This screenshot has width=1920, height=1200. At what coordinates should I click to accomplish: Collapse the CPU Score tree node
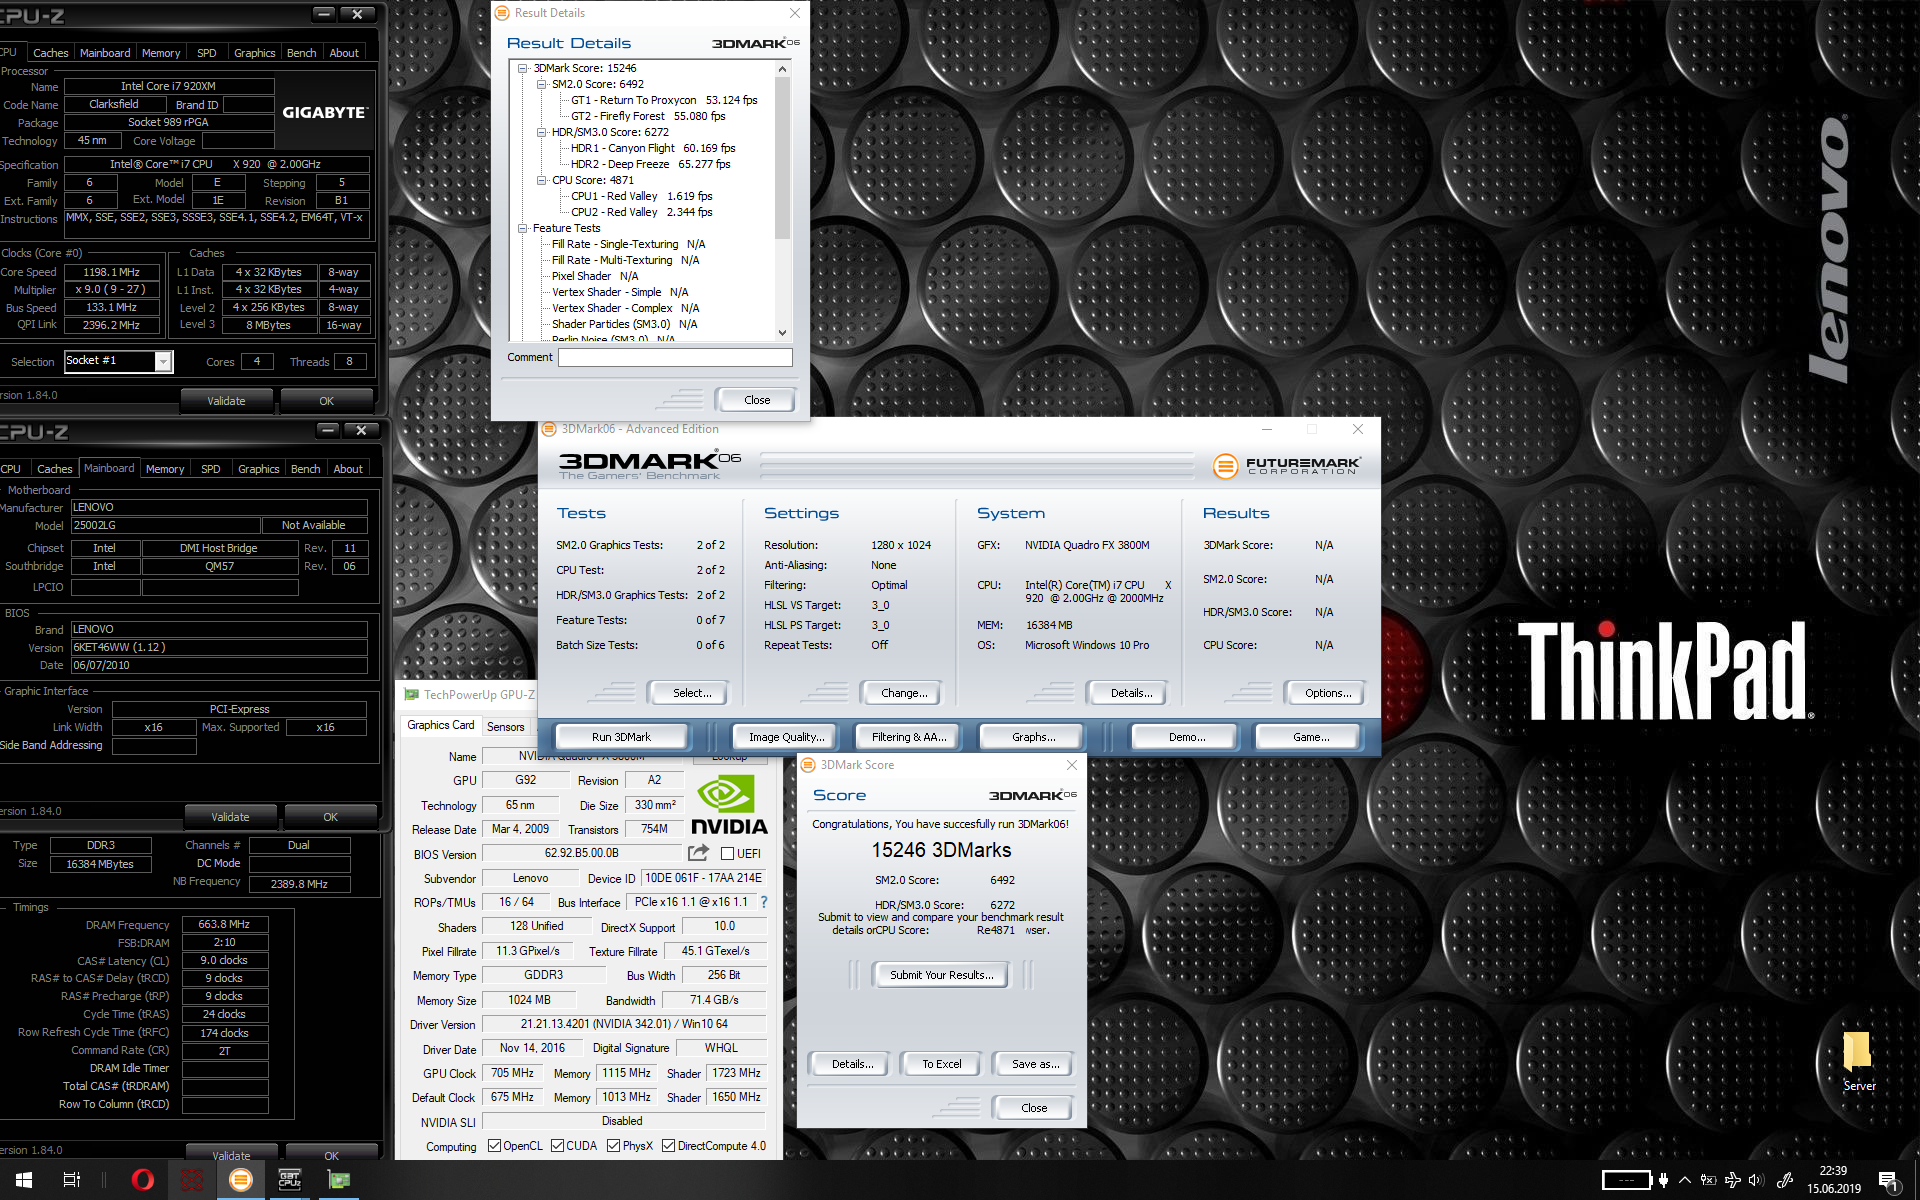[542, 180]
